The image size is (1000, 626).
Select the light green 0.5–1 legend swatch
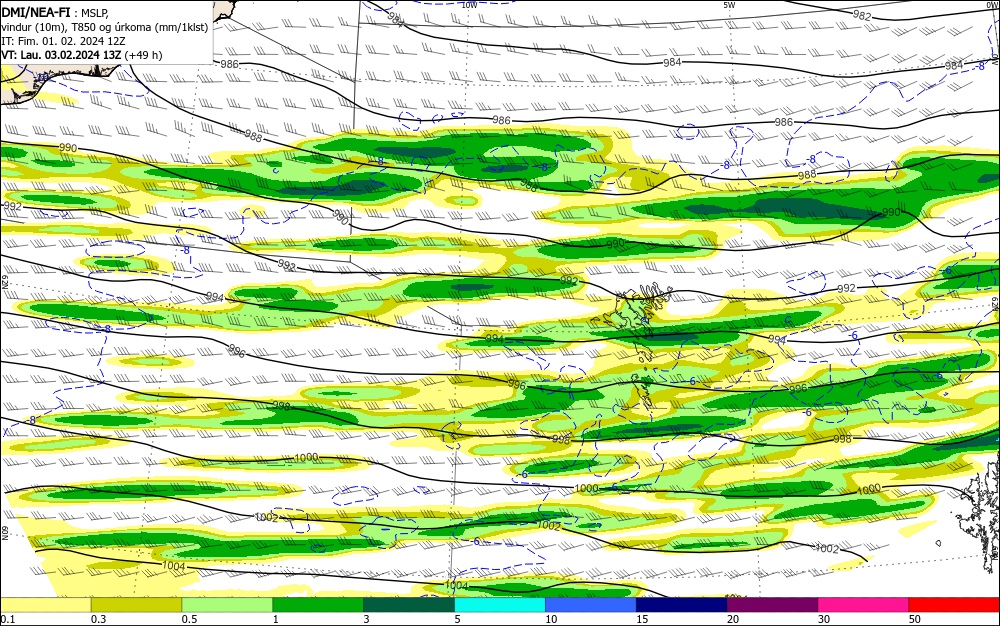pyautogui.click(x=227, y=605)
